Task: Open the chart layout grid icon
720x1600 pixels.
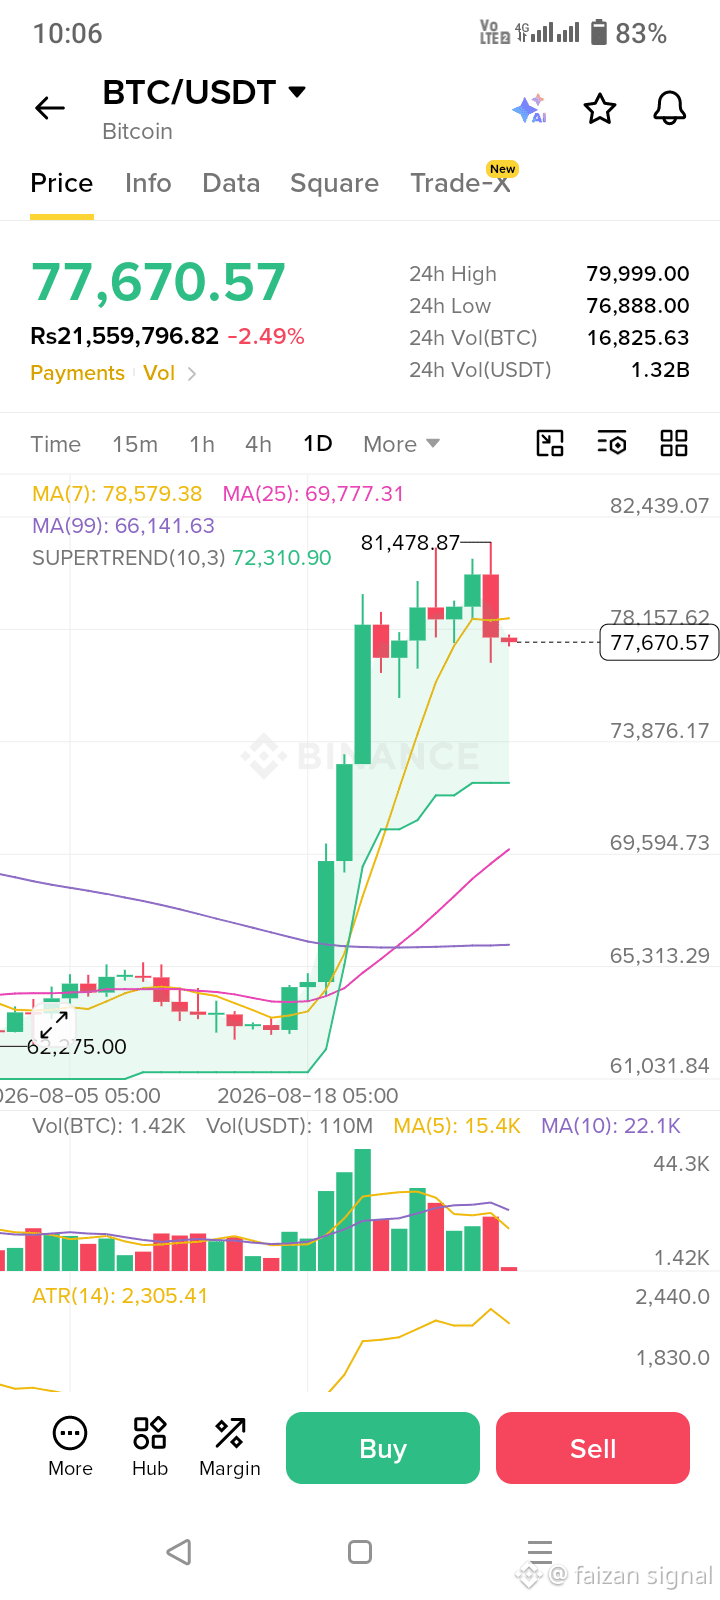Action: (x=674, y=443)
